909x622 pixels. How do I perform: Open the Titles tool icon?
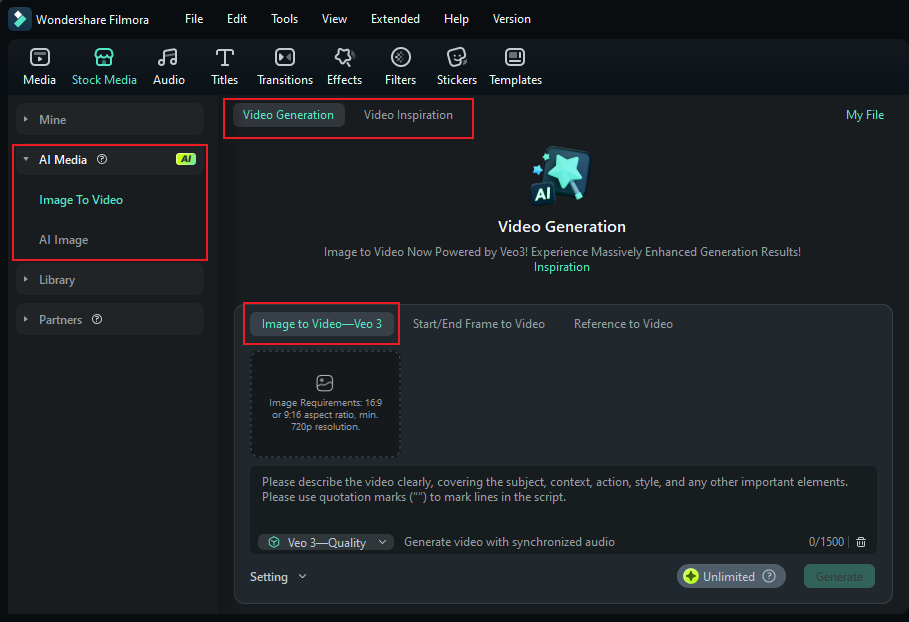[224, 57]
